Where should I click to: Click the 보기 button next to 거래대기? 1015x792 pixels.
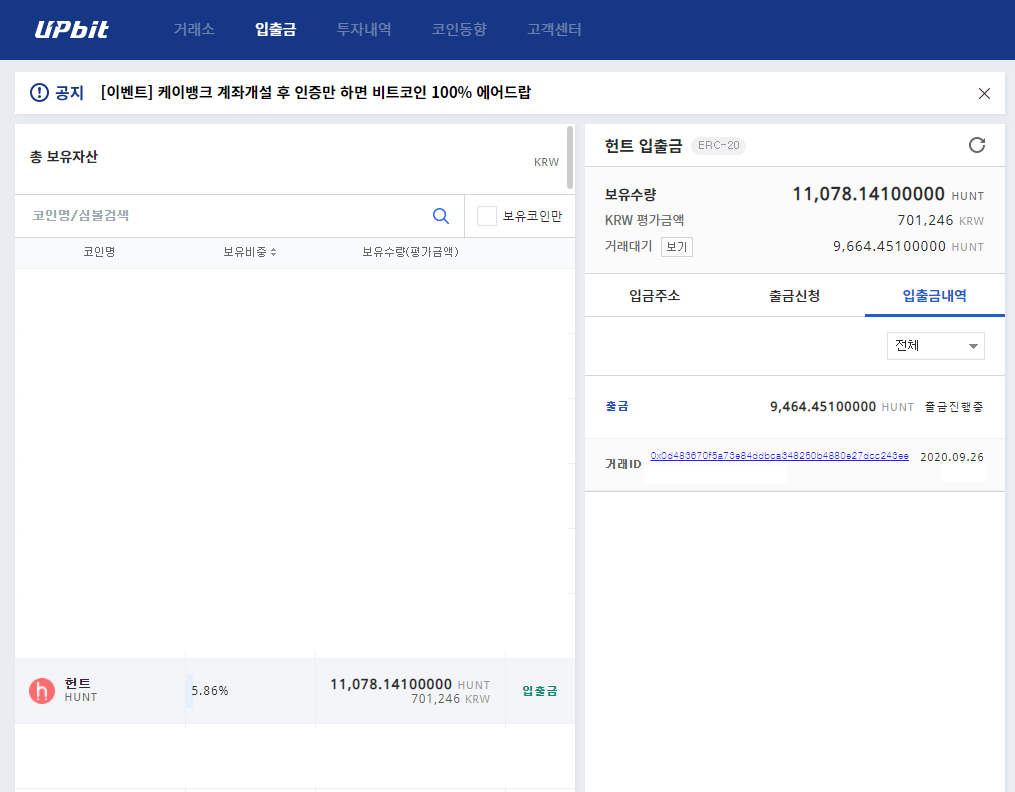[x=676, y=247]
